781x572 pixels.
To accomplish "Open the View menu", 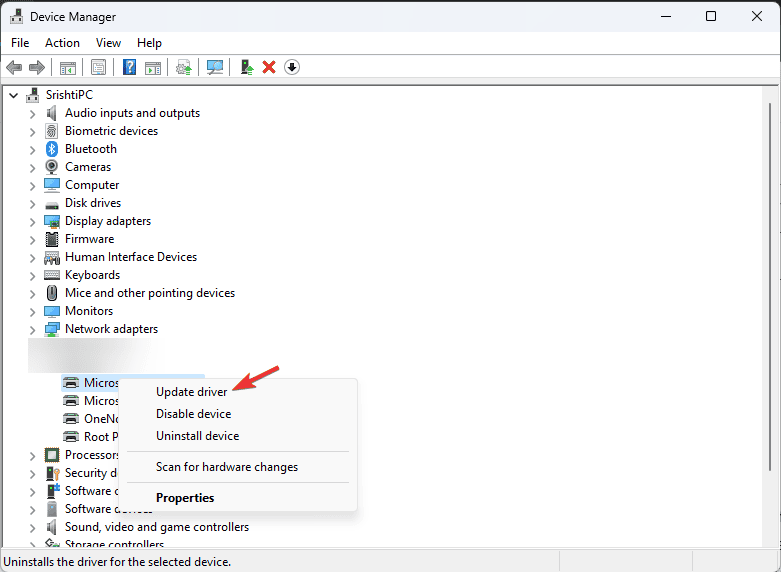I will [x=108, y=43].
